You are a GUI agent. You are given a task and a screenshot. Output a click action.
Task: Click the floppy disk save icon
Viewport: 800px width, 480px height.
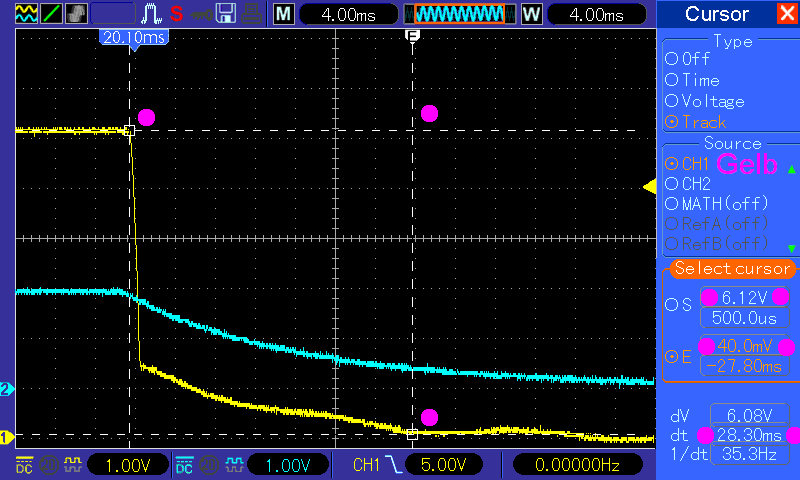226,14
